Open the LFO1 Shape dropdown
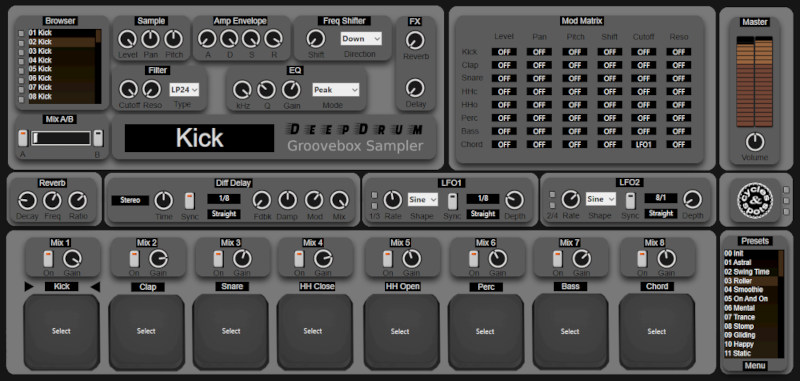Image resolution: width=800 pixels, height=381 pixels. pos(422,199)
